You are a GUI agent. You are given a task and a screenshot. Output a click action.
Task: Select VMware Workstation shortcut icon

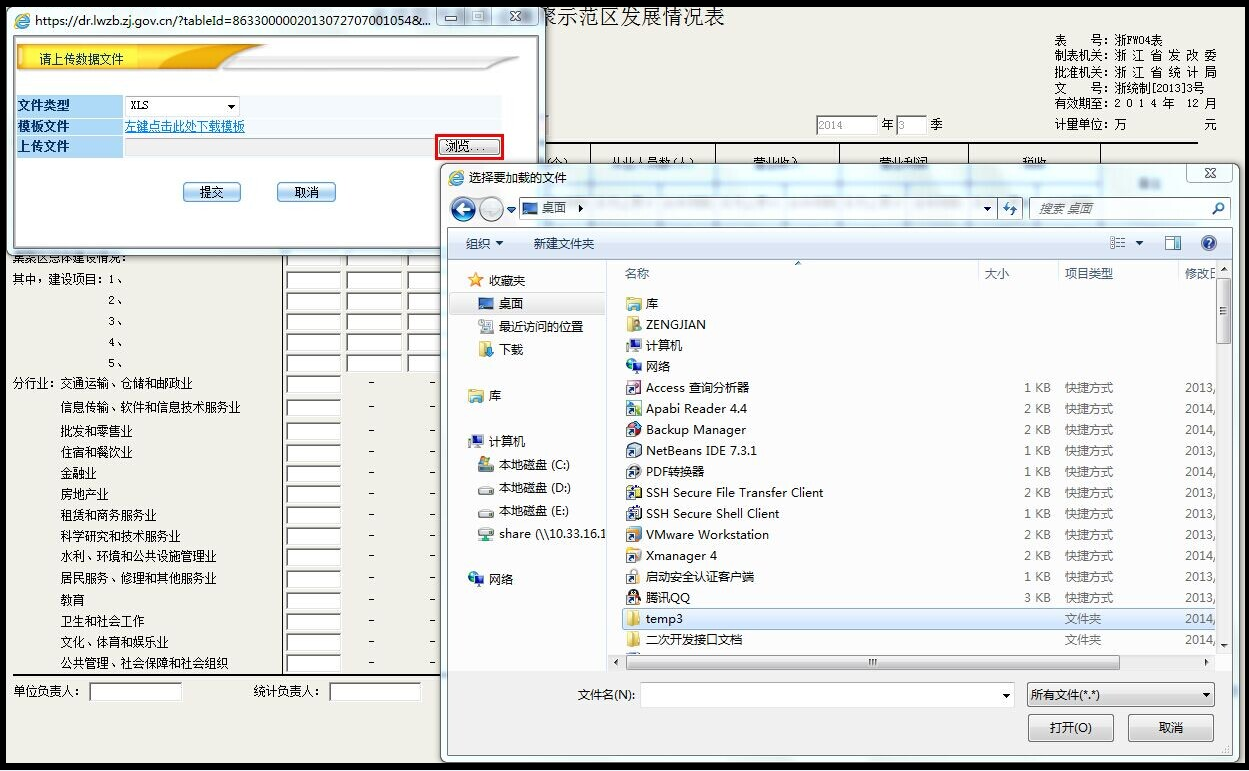(x=633, y=534)
